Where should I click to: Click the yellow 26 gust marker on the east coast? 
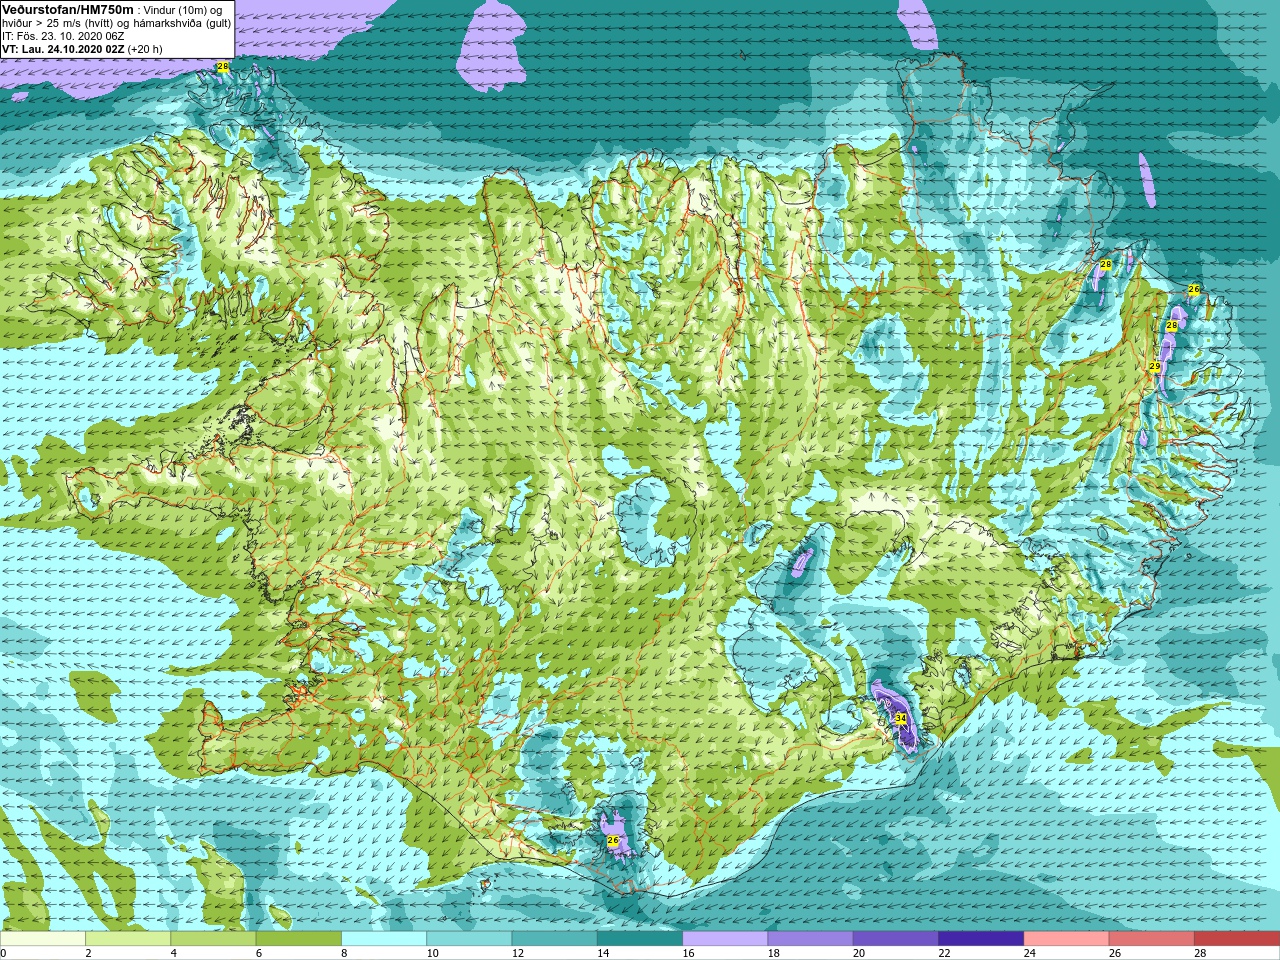click(x=1194, y=289)
